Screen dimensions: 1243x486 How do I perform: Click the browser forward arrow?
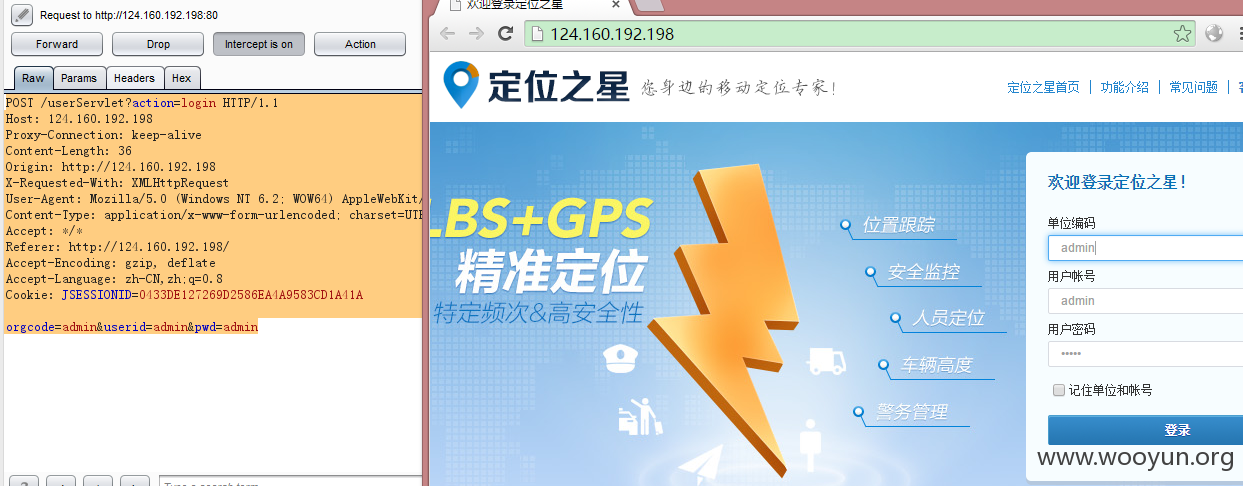[x=476, y=34]
